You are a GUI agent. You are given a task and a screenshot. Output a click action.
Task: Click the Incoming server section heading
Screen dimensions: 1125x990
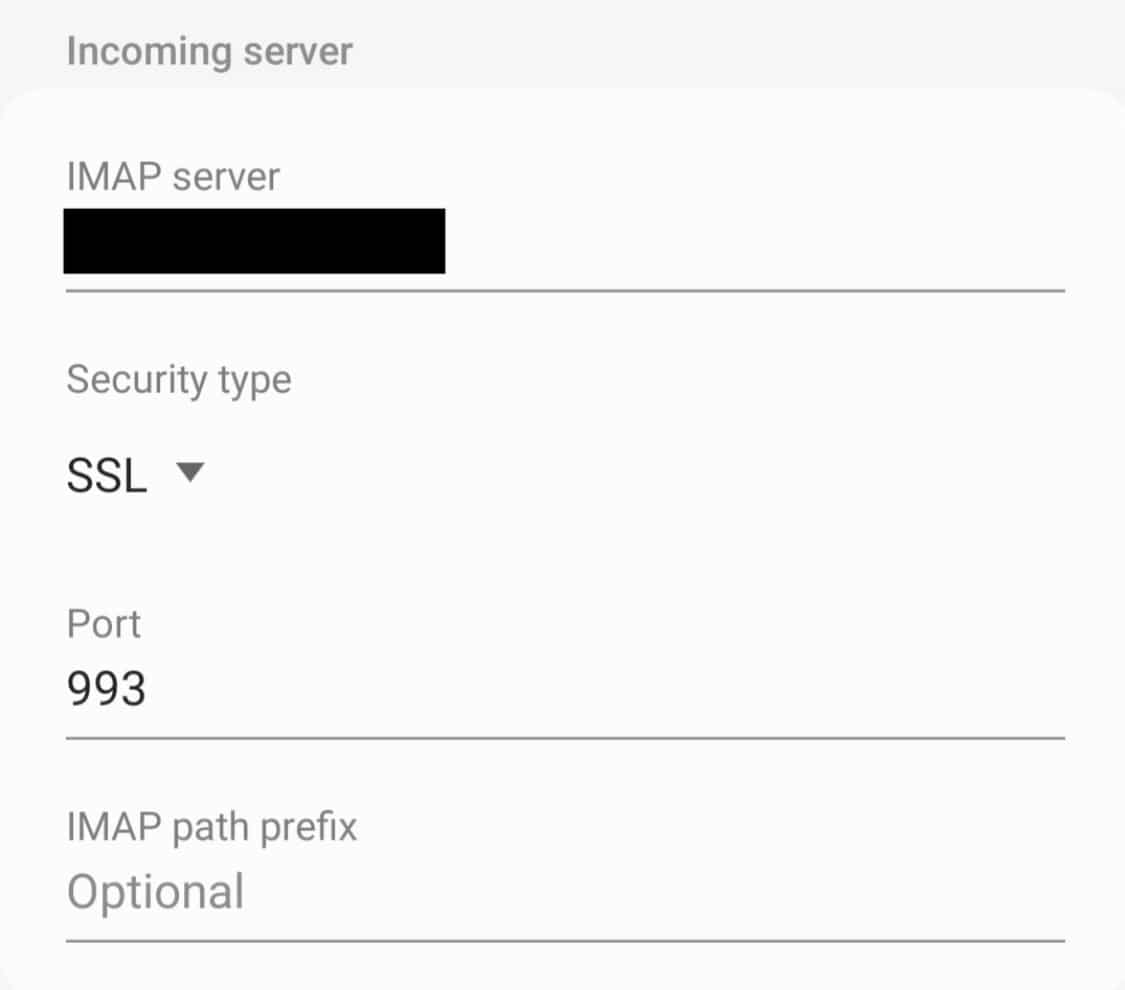(209, 52)
